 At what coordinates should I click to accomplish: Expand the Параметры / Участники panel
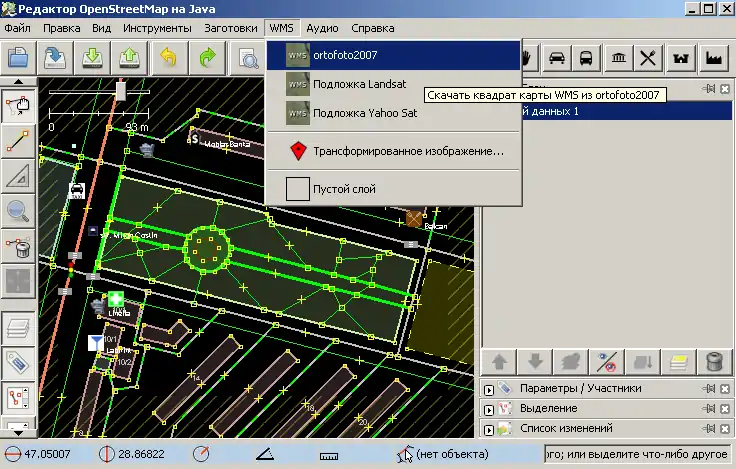click(x=489, y=388)
